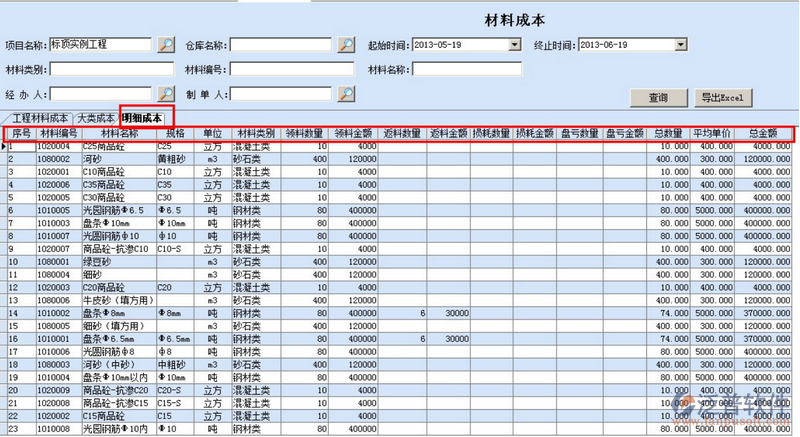Click the lookup icon beside 仓库名称 field
The width and height of the screenshot is (800, 437).
coord(345,45)
